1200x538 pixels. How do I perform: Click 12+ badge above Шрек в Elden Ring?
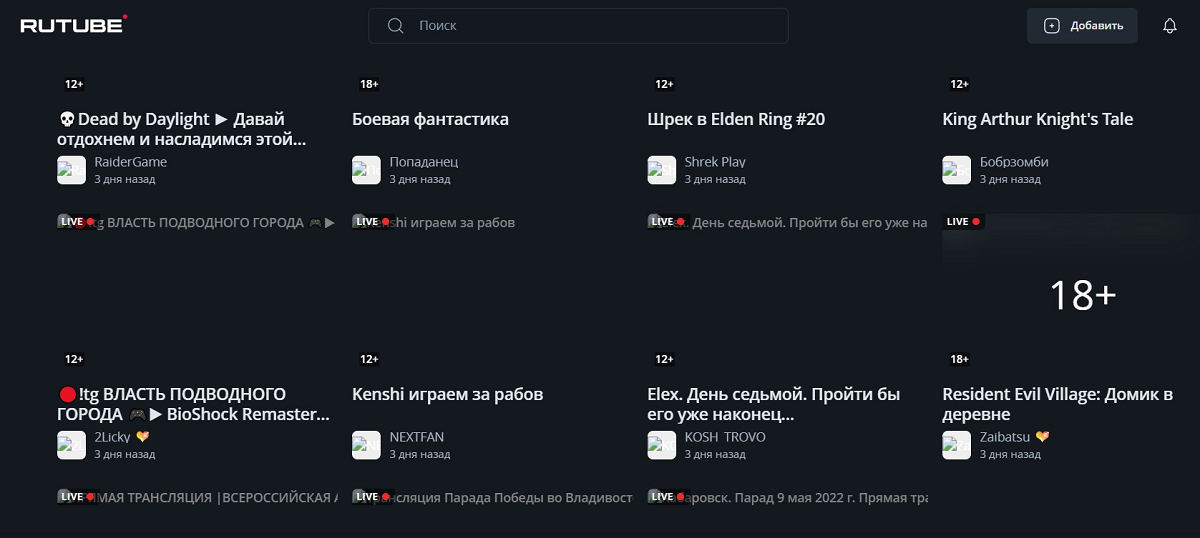tap(664, 84)
